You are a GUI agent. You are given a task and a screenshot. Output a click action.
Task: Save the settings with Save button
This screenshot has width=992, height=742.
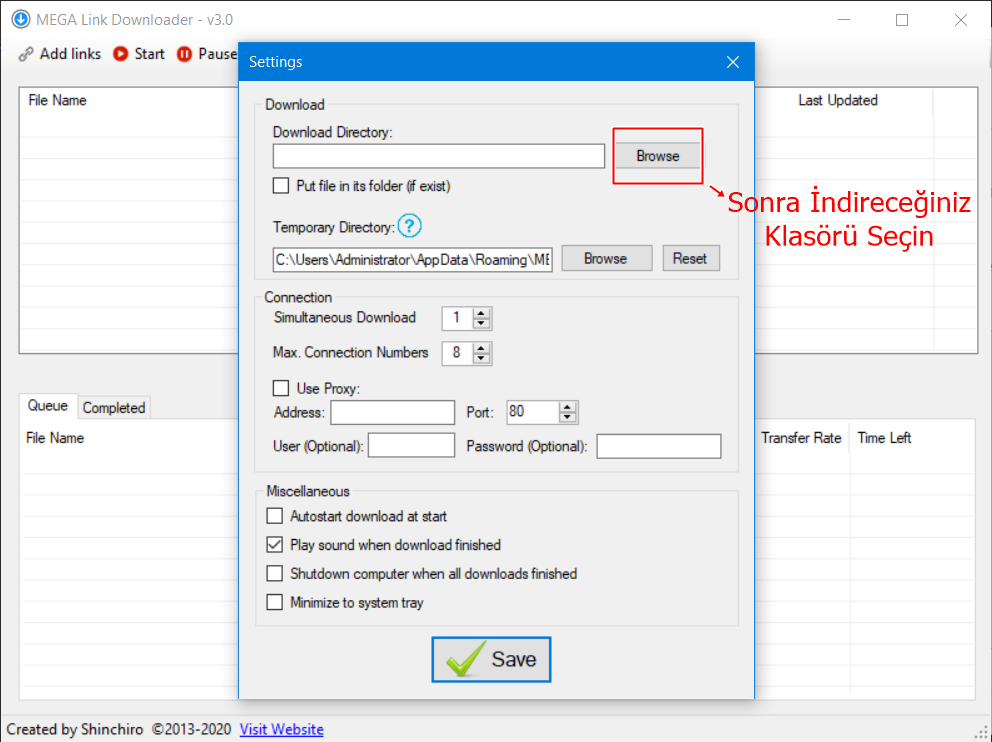pos(491,660)
